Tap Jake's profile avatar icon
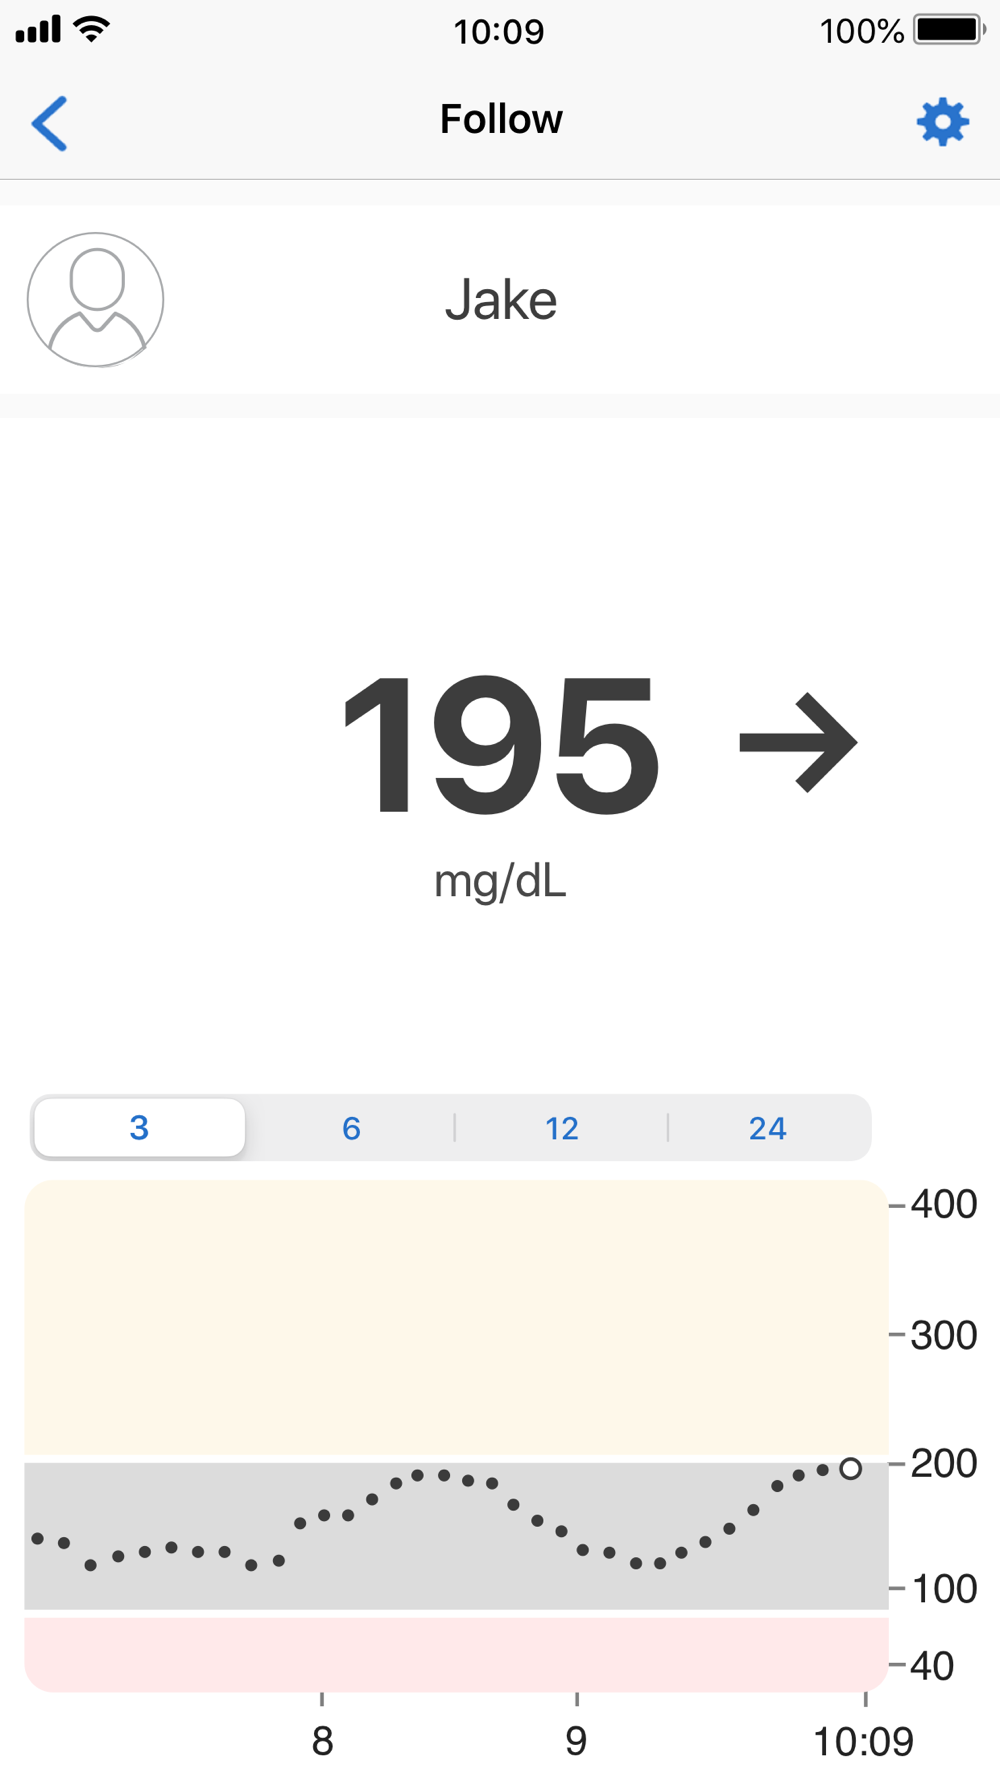Screen dimensions: 1000x1778 [x=96, y=300]
